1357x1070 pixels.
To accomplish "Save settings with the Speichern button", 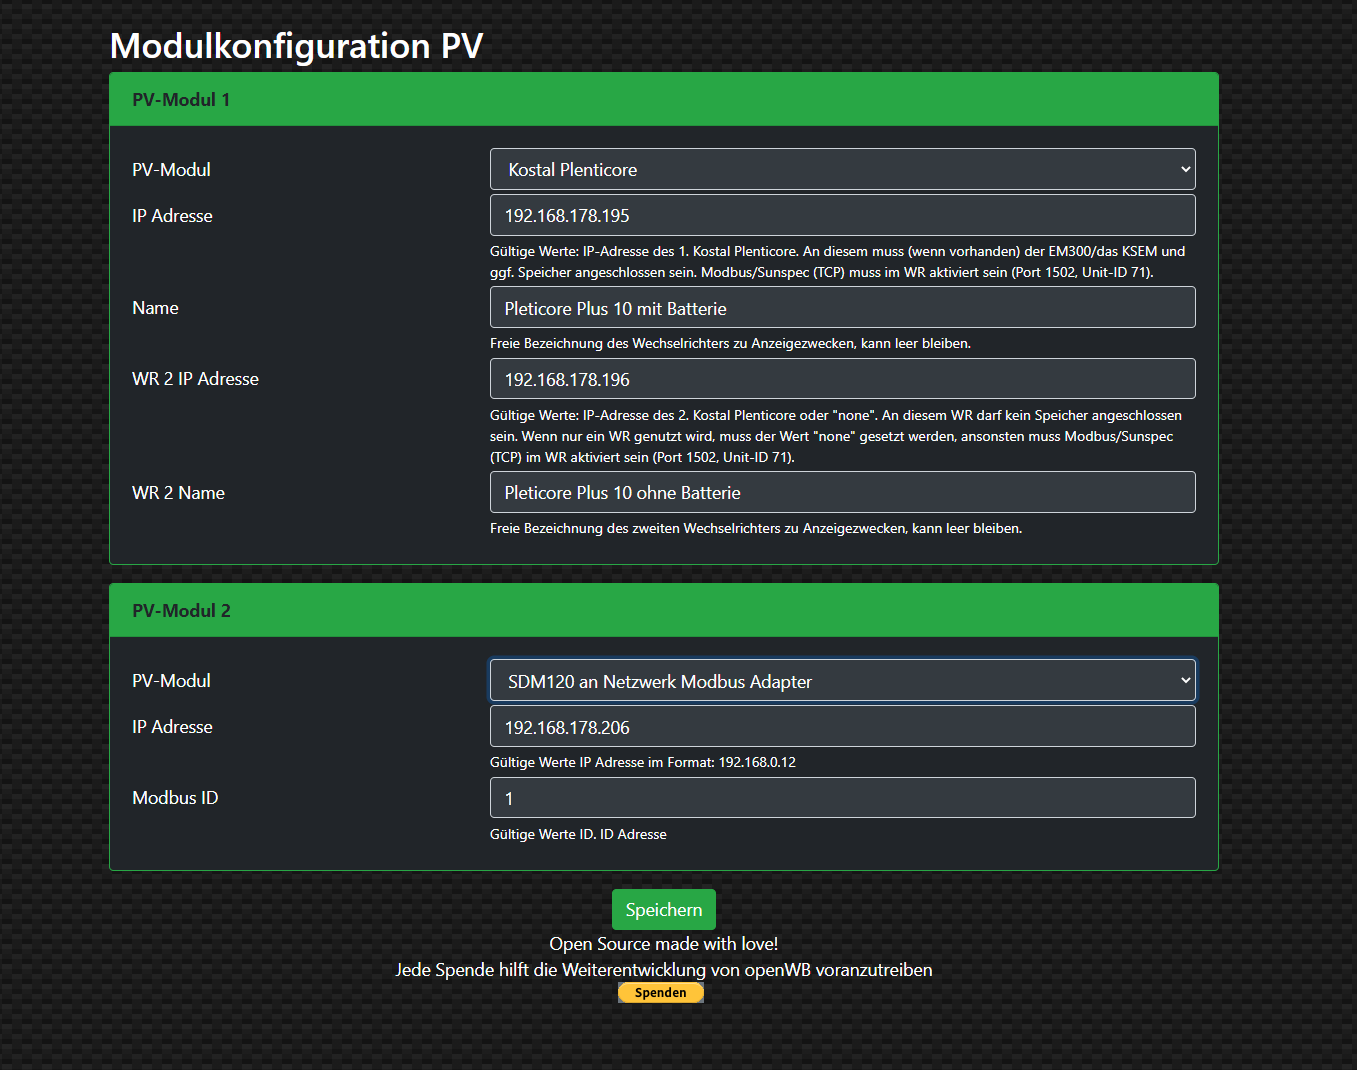I will tap(664, 910).
